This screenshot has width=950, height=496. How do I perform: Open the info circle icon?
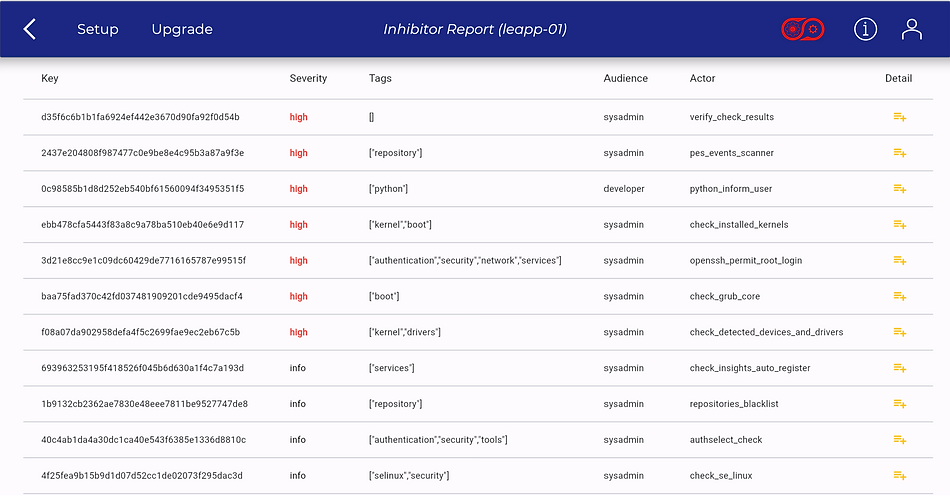click(x=865, y=29)
